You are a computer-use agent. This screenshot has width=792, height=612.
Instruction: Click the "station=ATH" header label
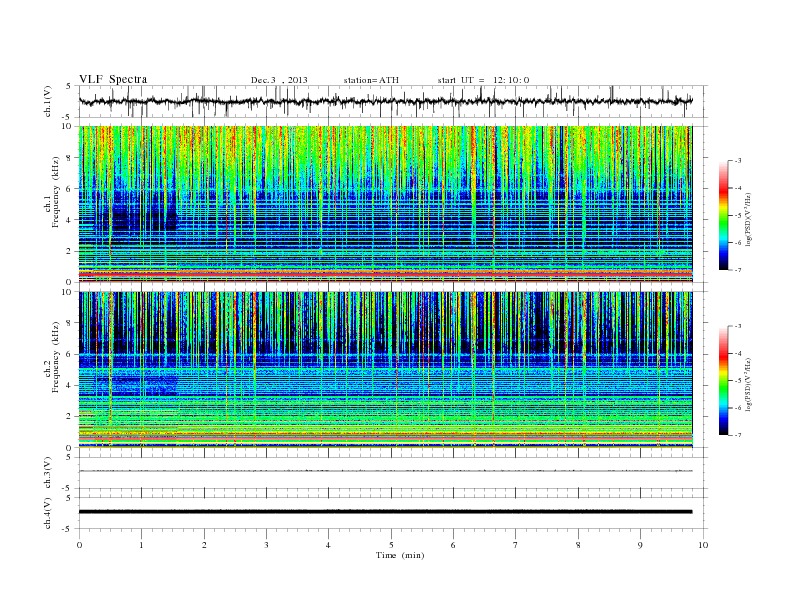(371, 80)
